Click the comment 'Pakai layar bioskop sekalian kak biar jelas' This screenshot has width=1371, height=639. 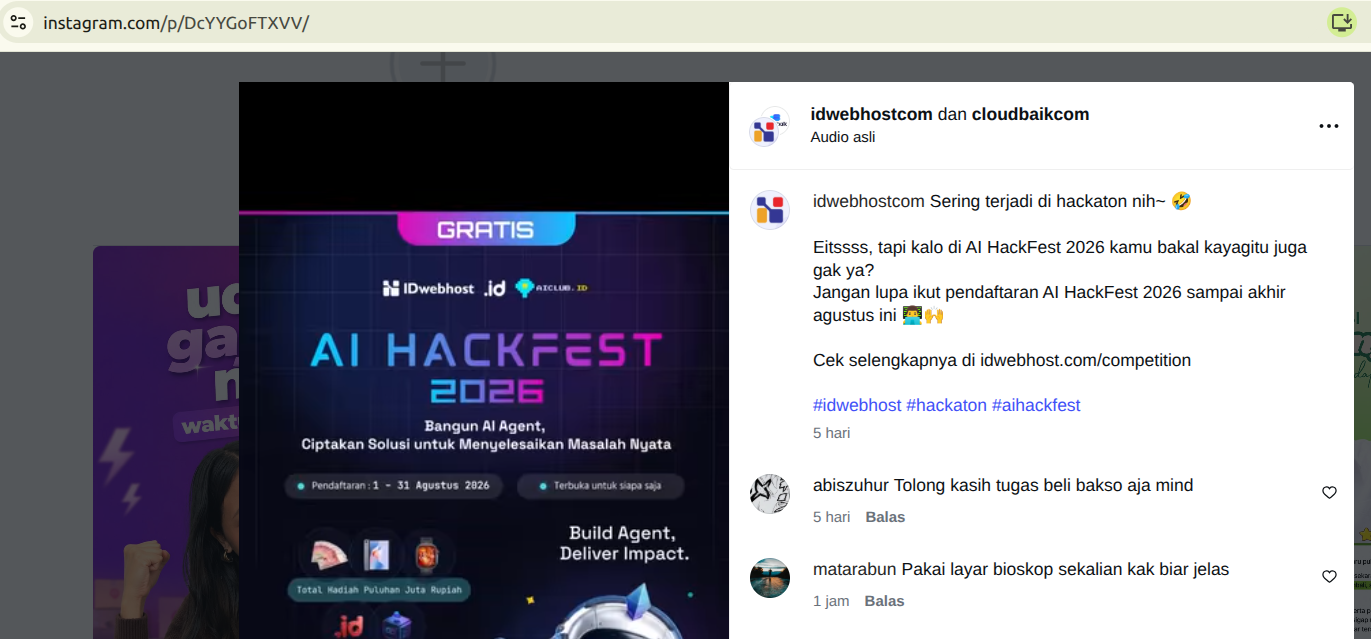1065,569
